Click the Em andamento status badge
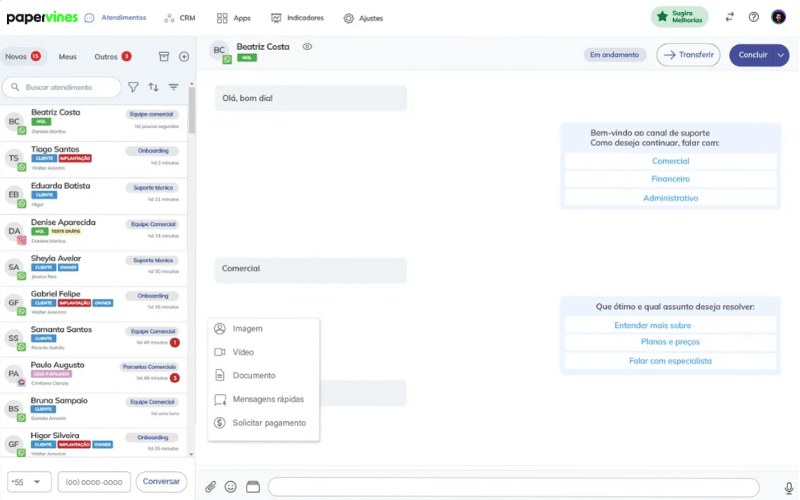Image resolution: width=800 pixels, height=500 pixels. tap(614, 55)
